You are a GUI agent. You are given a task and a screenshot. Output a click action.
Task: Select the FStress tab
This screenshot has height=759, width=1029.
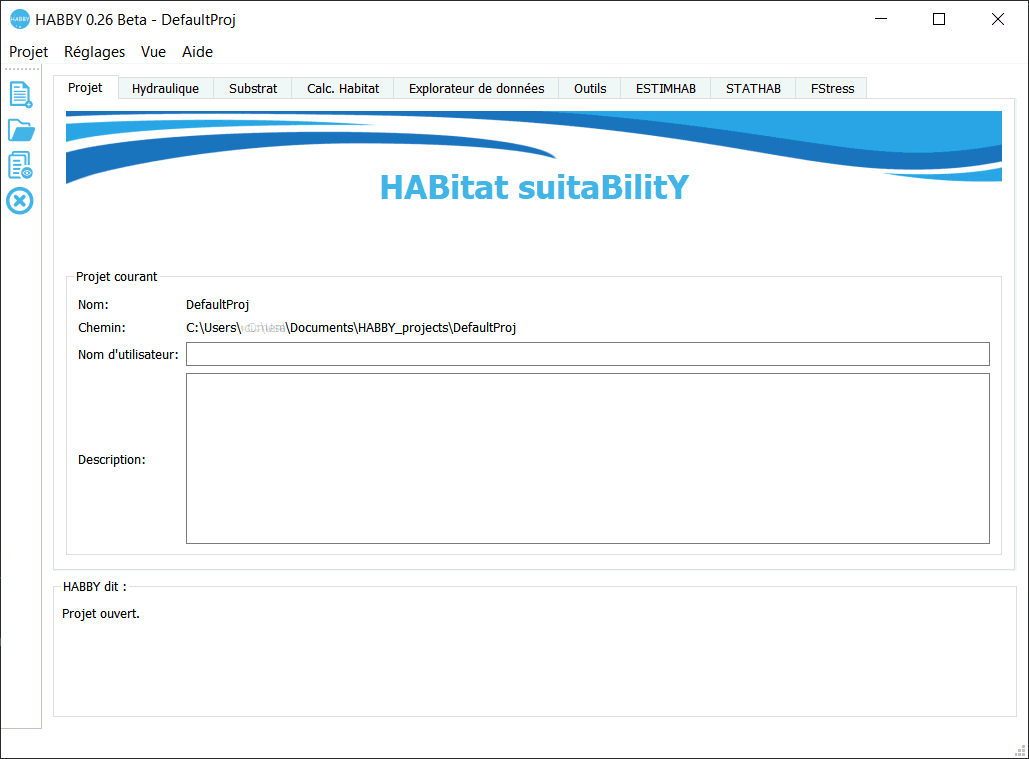point(832,88)
